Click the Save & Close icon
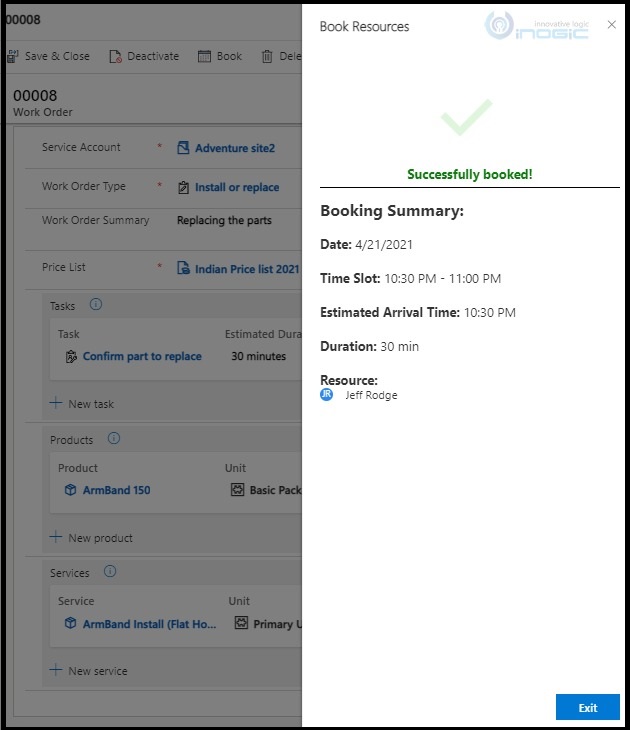630x730 pixels. click(x=13, y=56)
